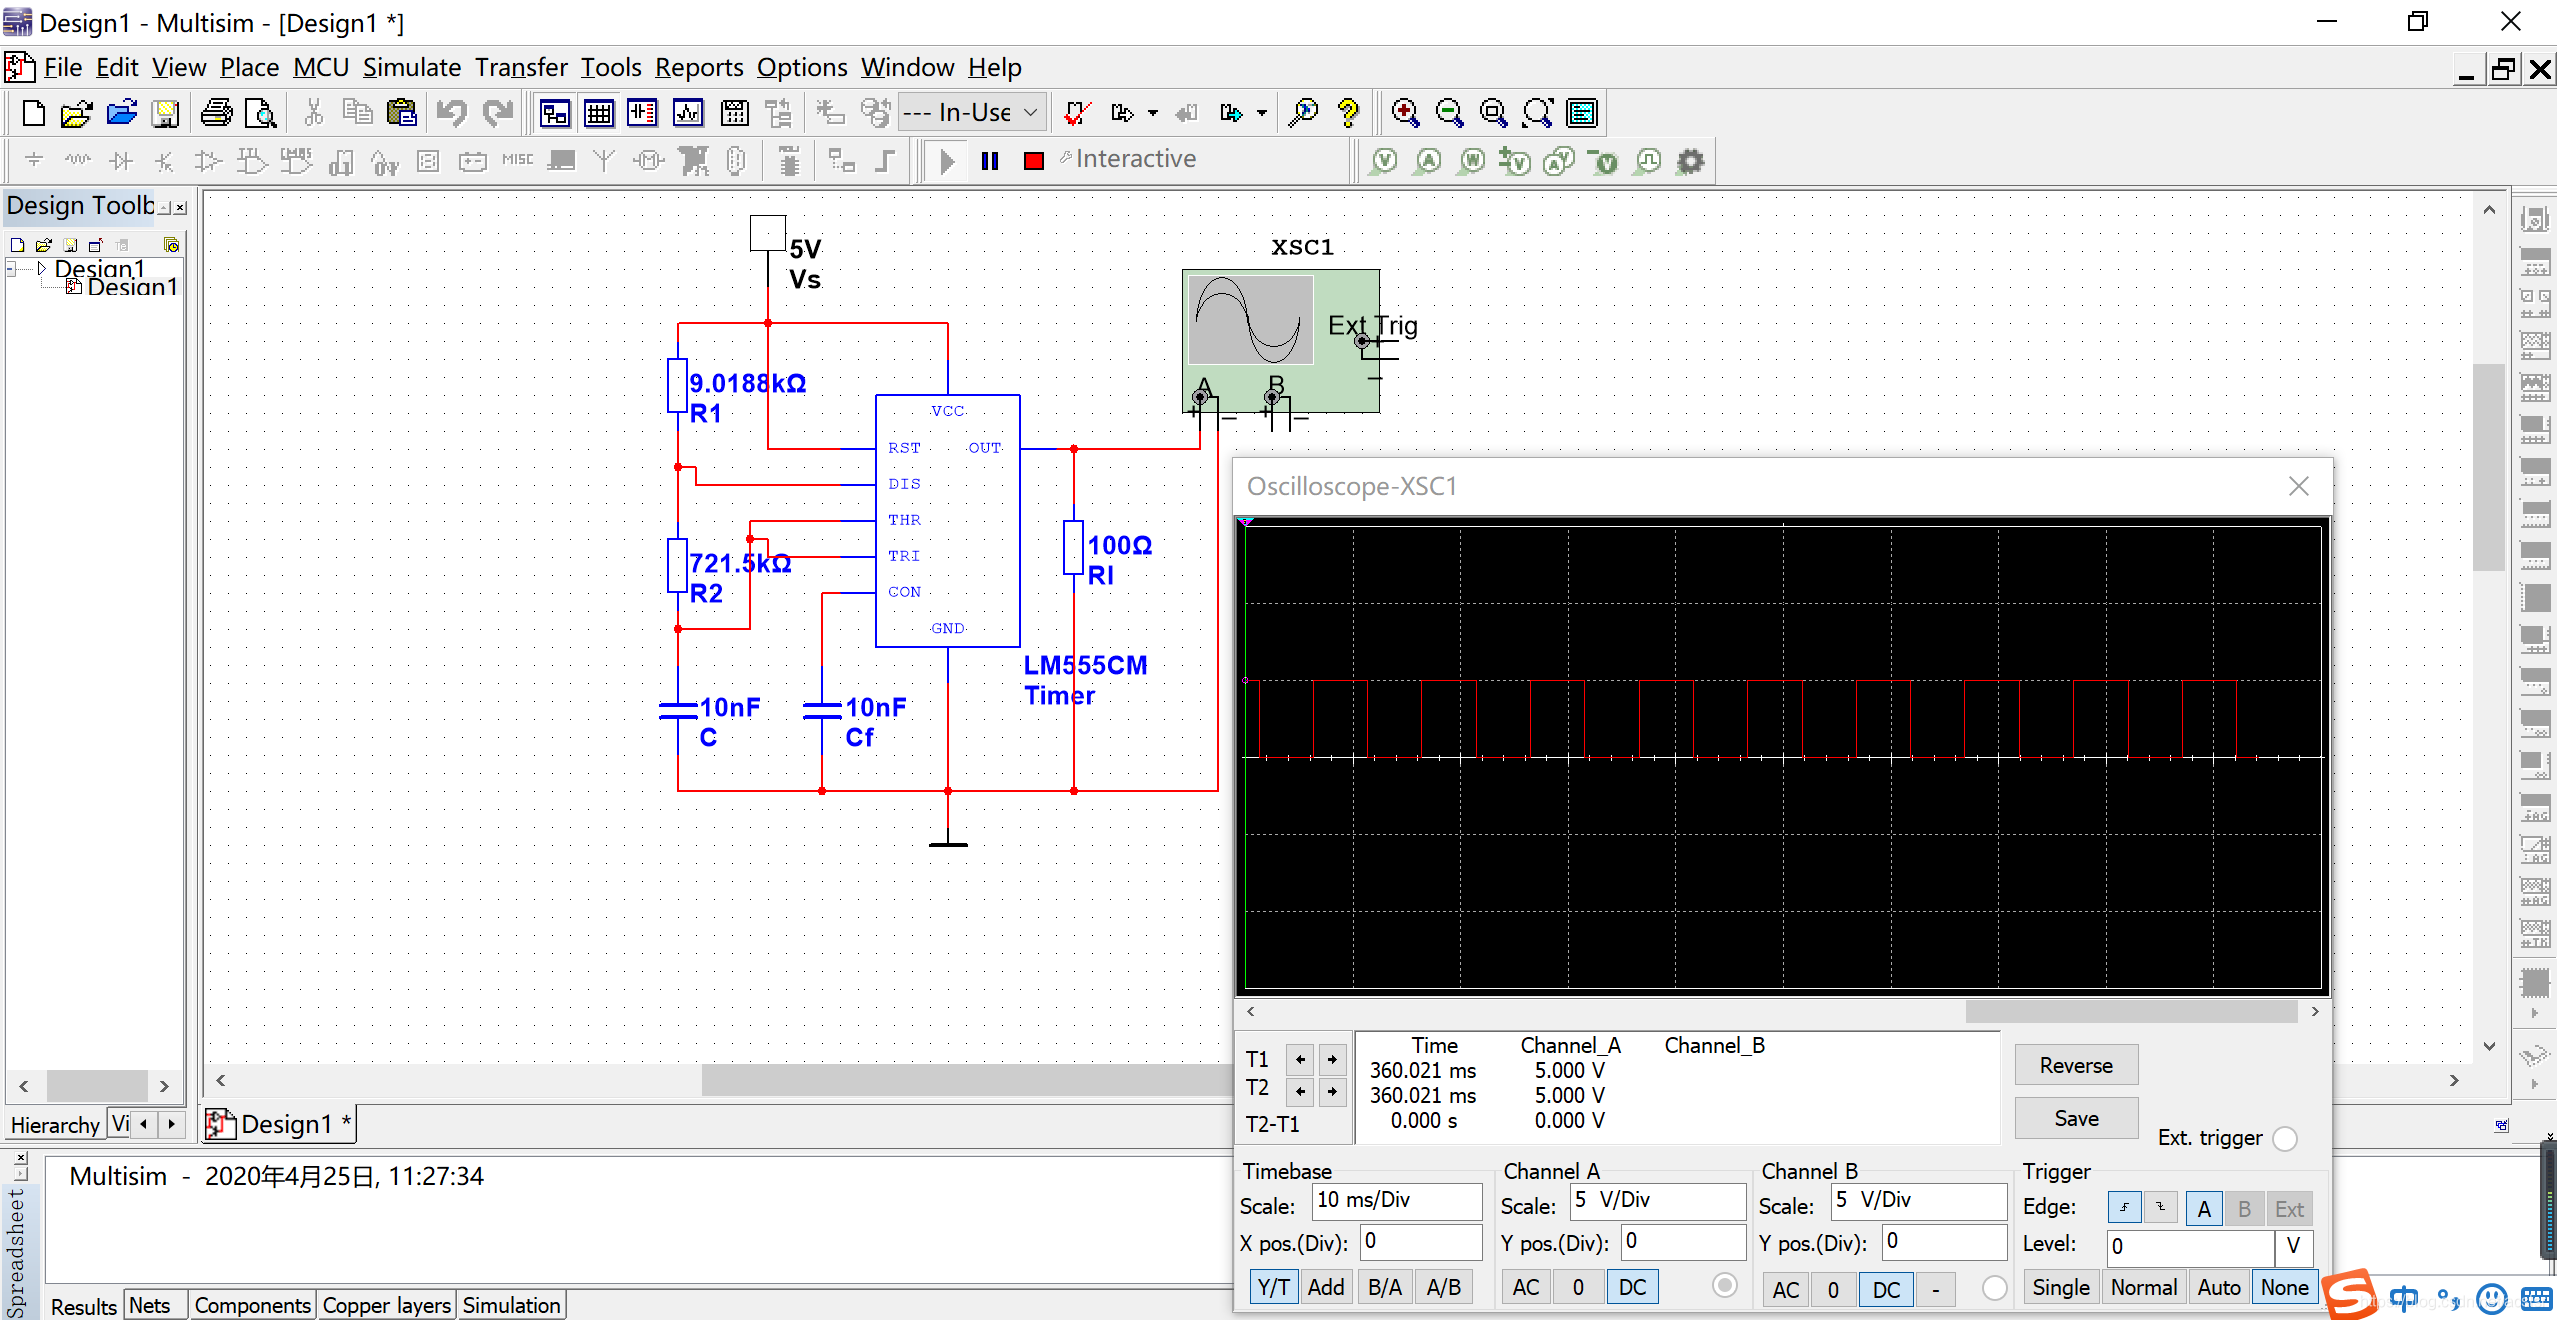Open the Grapher view icon

click(688, 113)
